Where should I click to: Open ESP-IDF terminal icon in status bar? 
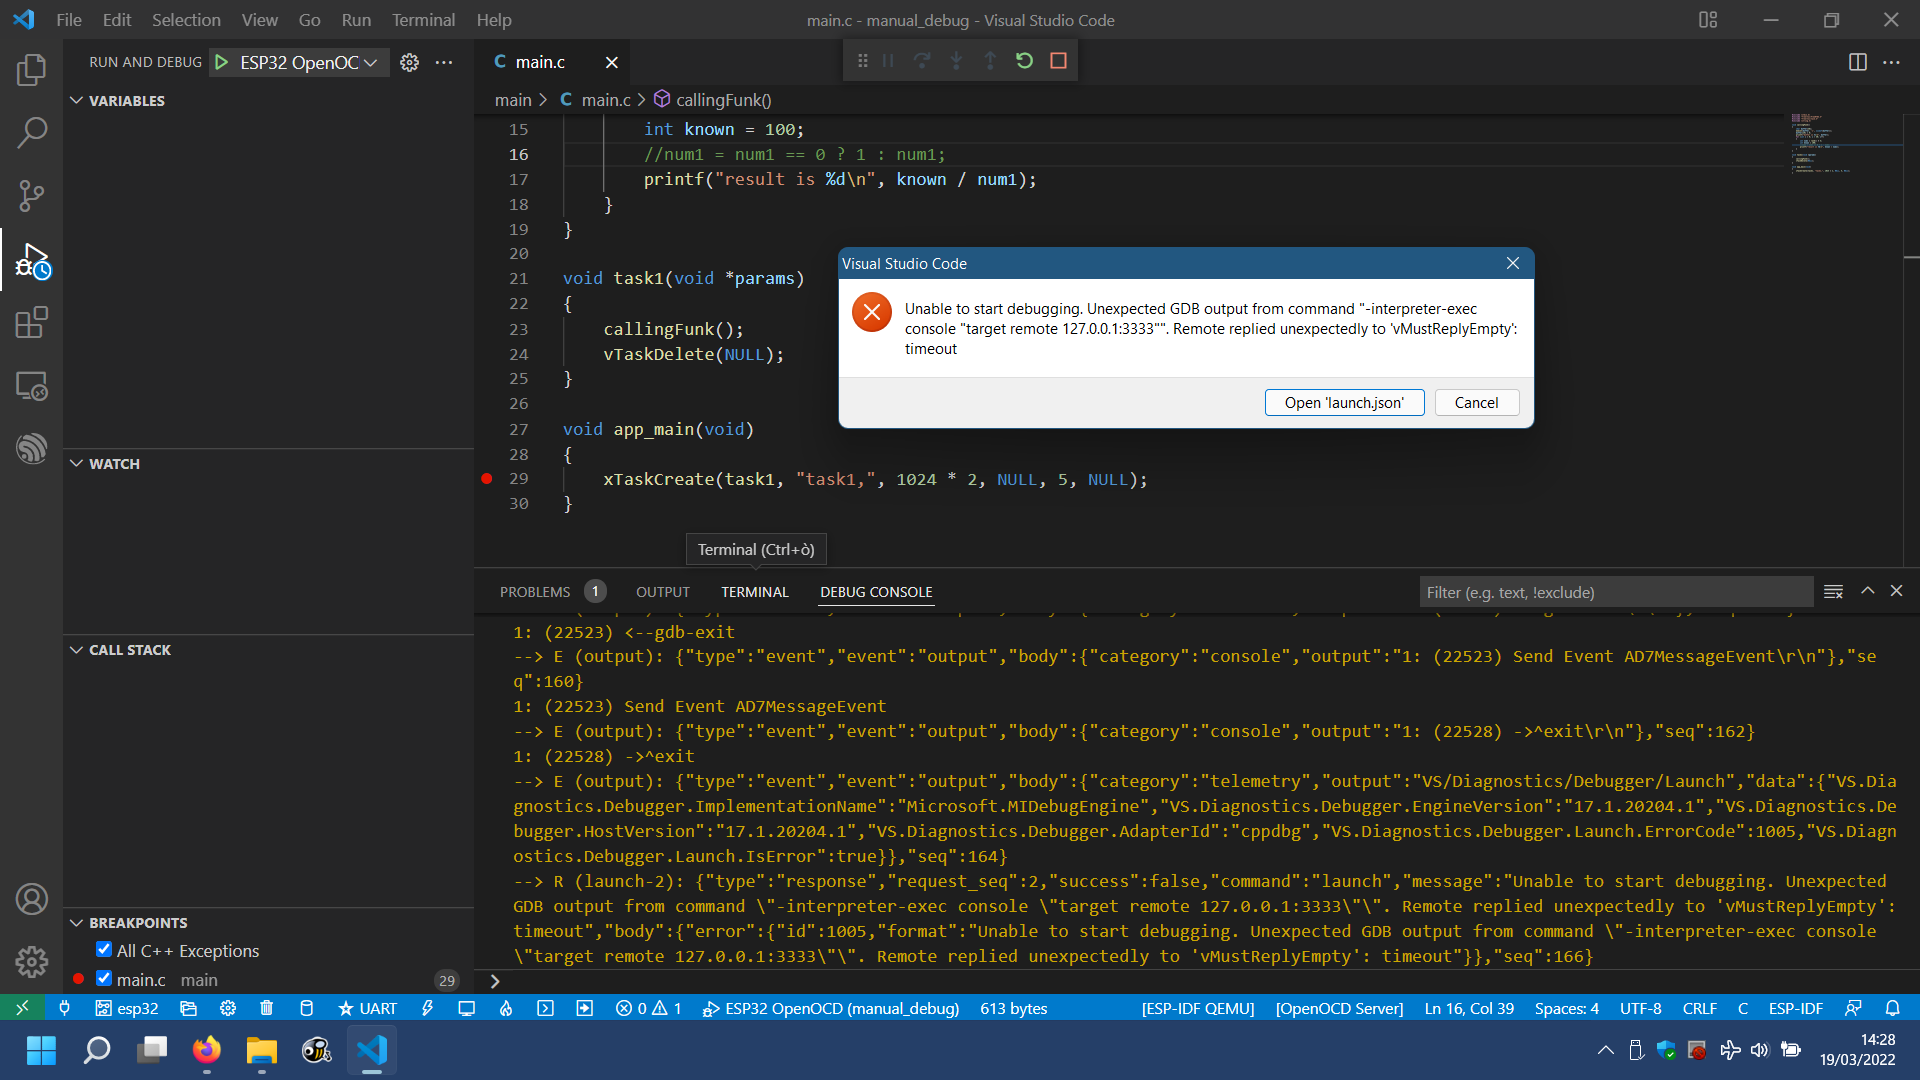(x=545, y=1008)
